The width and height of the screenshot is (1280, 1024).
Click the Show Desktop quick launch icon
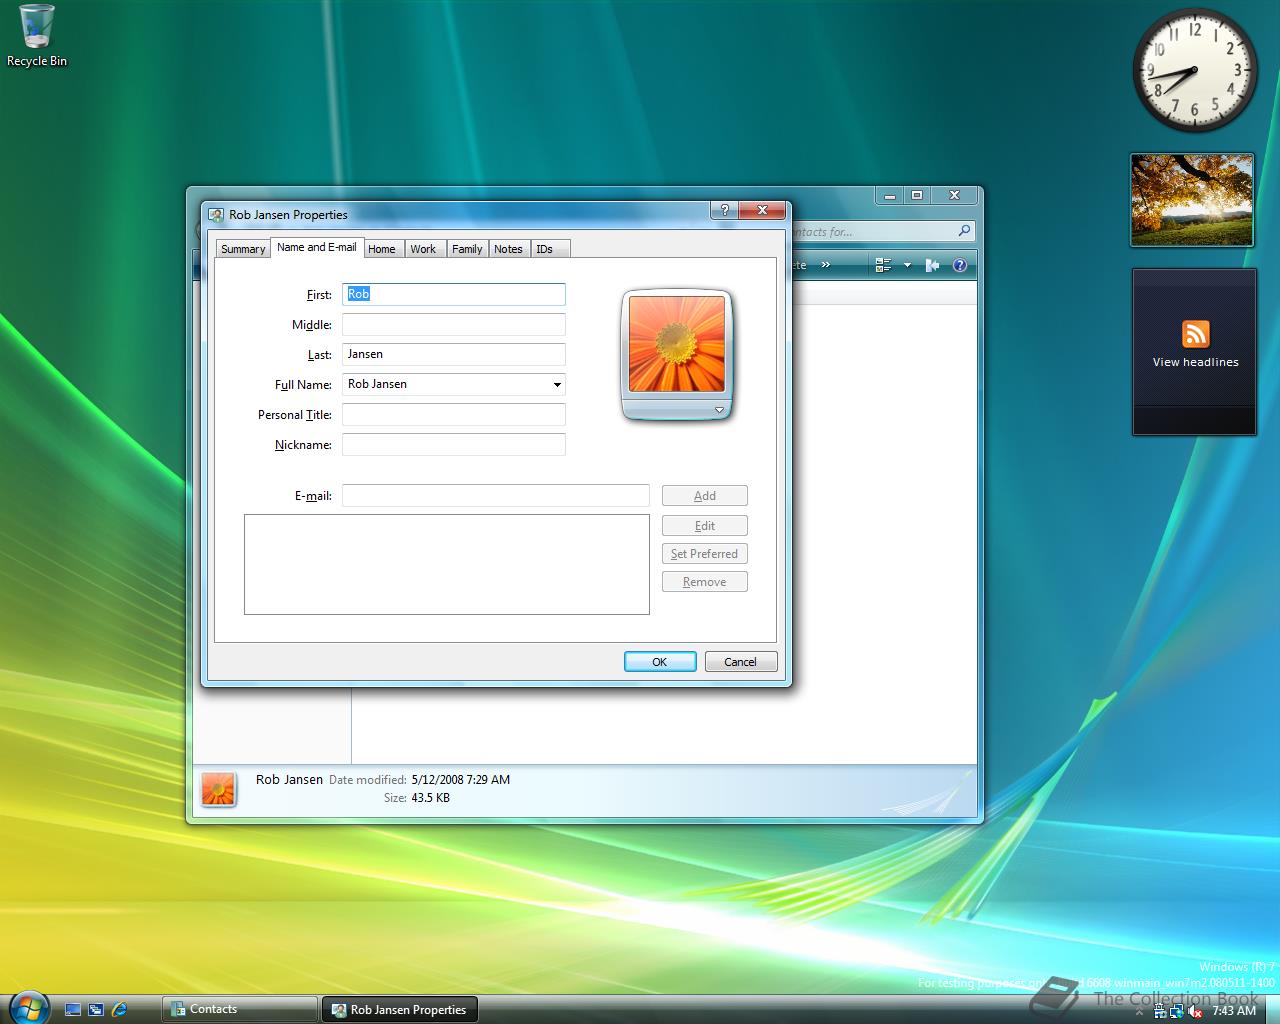[73, 1010]
